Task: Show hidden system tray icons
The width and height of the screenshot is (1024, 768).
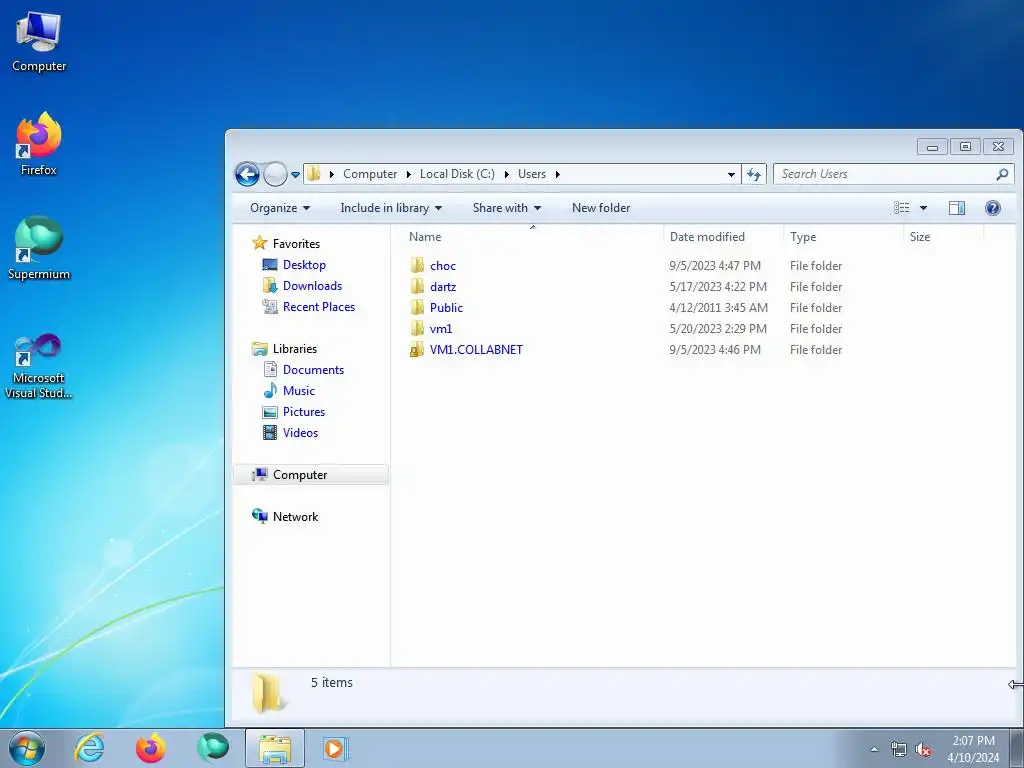Action: pos(874,749)
